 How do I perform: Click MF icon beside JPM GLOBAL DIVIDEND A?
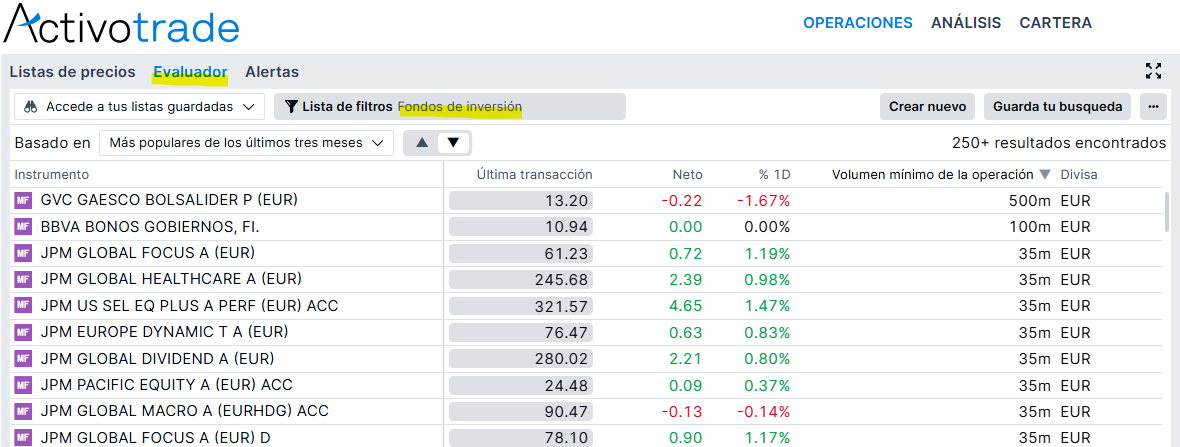[23, 359]
